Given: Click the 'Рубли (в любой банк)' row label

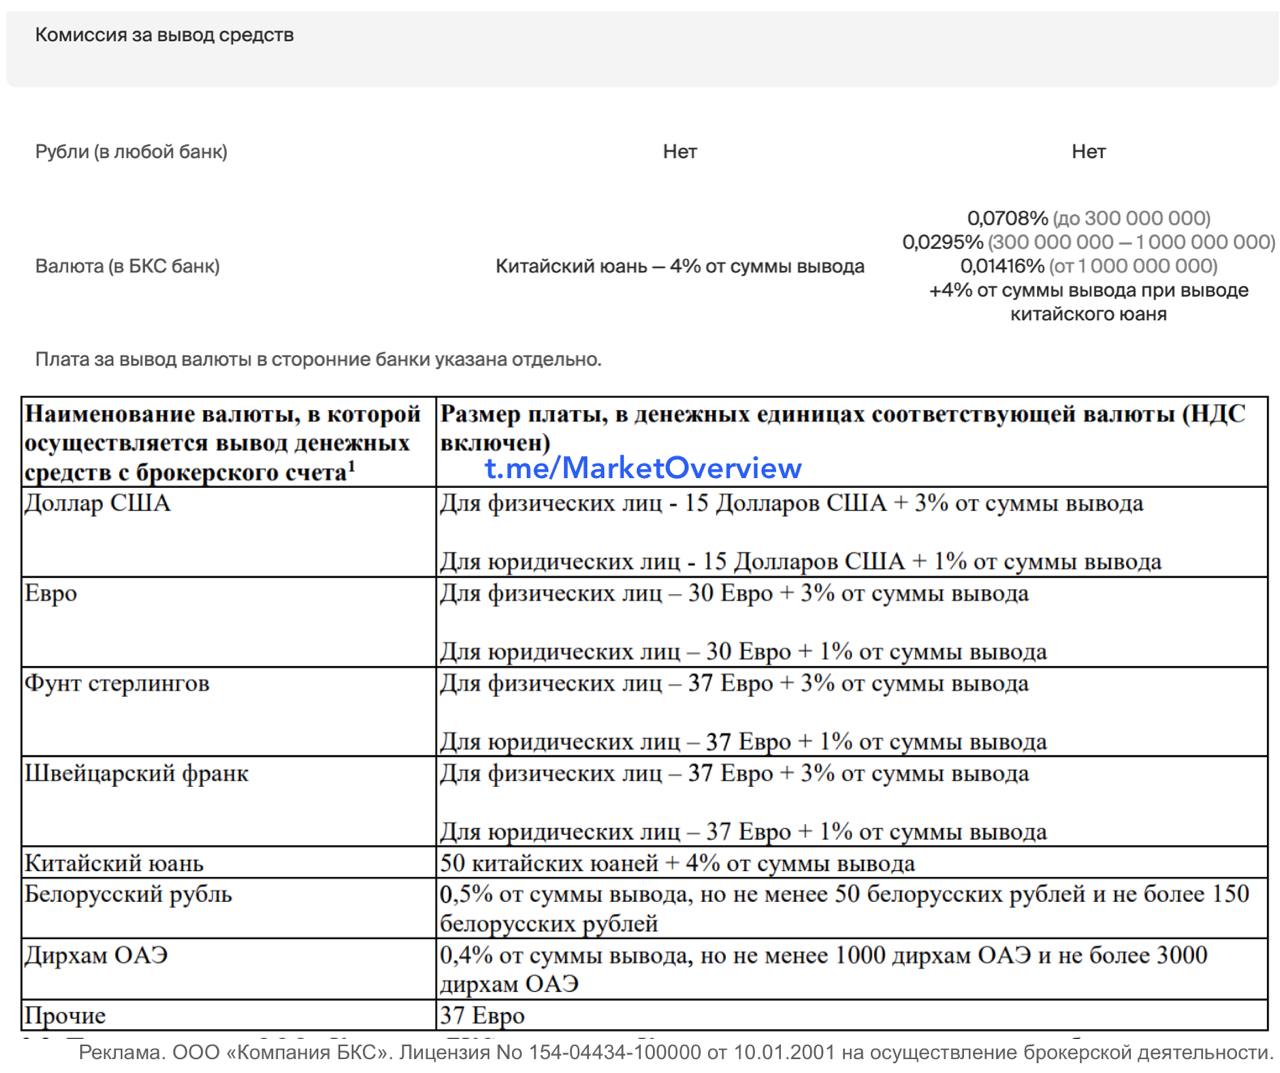Looking at the screenshot, I should pos(131,152).
